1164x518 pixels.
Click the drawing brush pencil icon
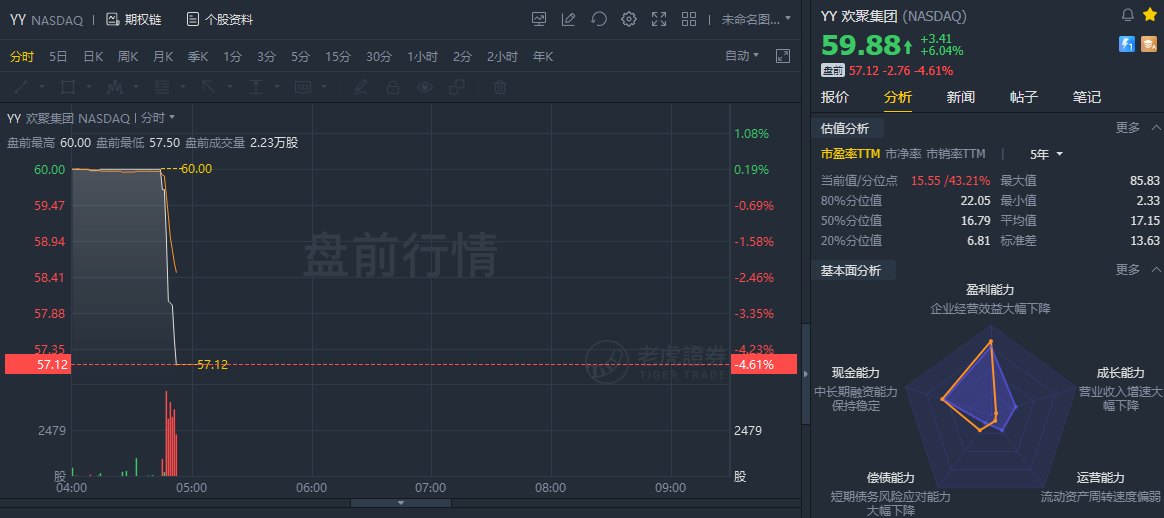pyautogui.click(x=361, y=88)
